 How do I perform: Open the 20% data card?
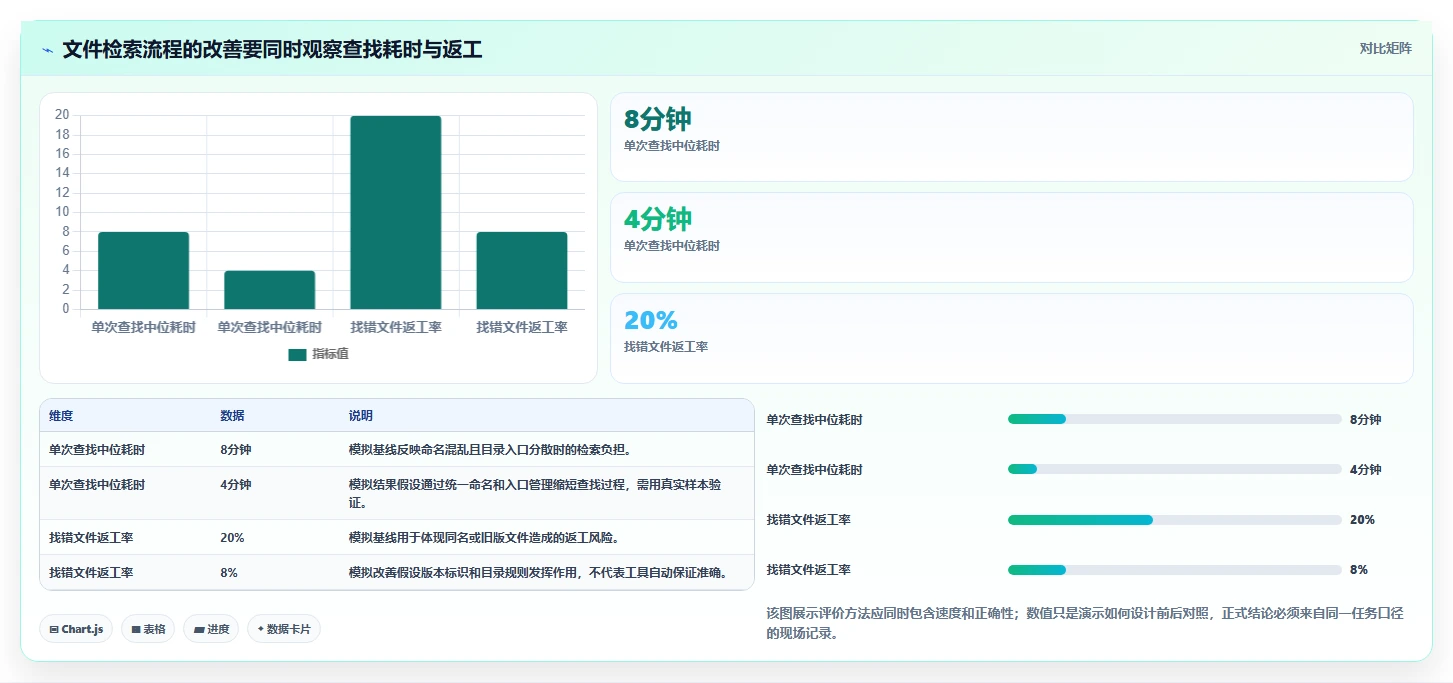tap(1012, 338)
